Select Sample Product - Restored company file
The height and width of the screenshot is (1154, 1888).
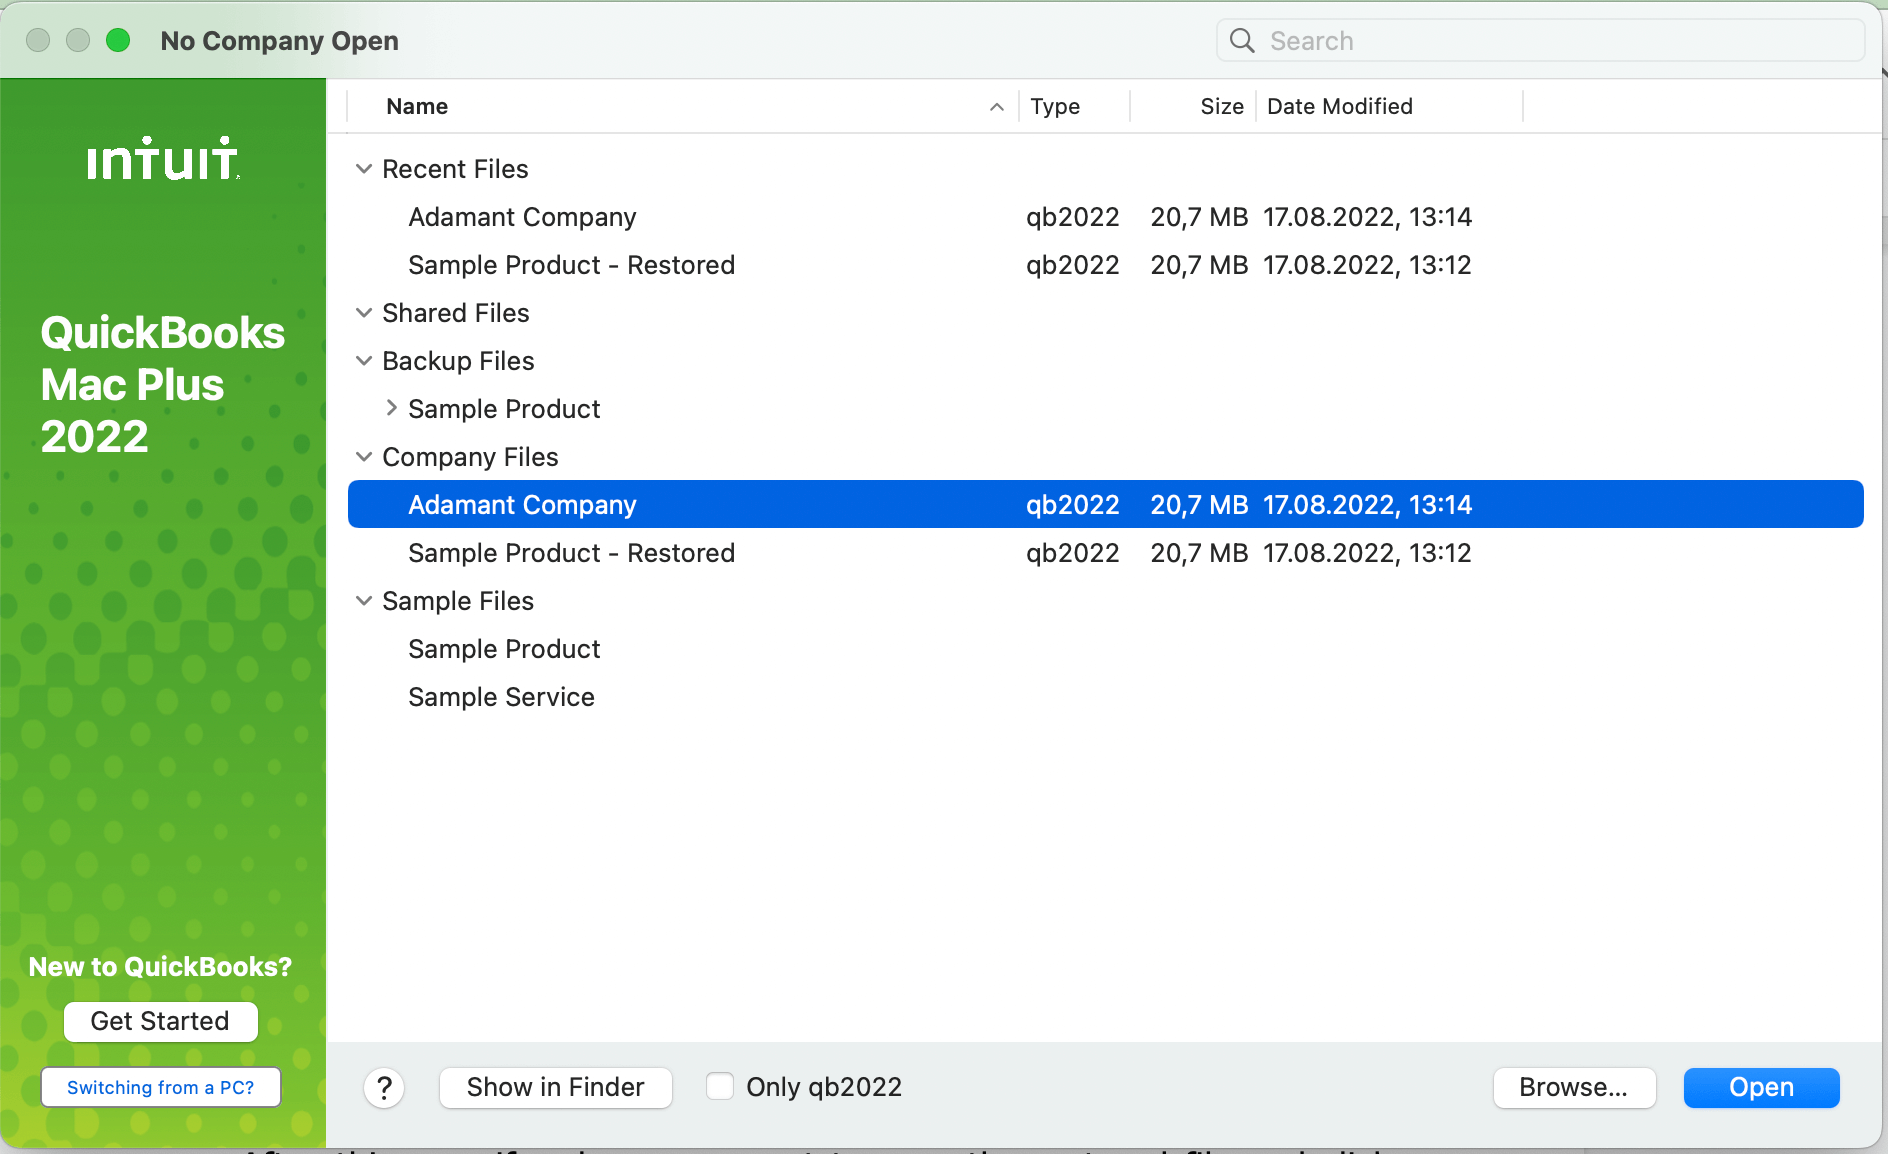point(570,552)
